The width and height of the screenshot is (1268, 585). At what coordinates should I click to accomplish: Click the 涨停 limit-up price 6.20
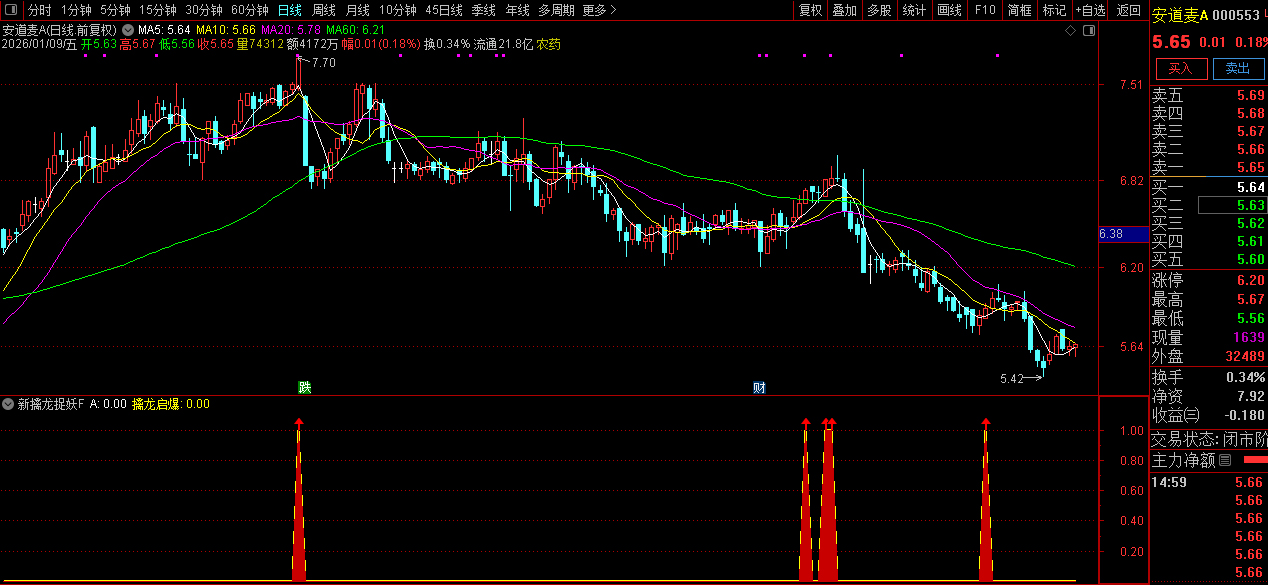(x=1250, y=280)
